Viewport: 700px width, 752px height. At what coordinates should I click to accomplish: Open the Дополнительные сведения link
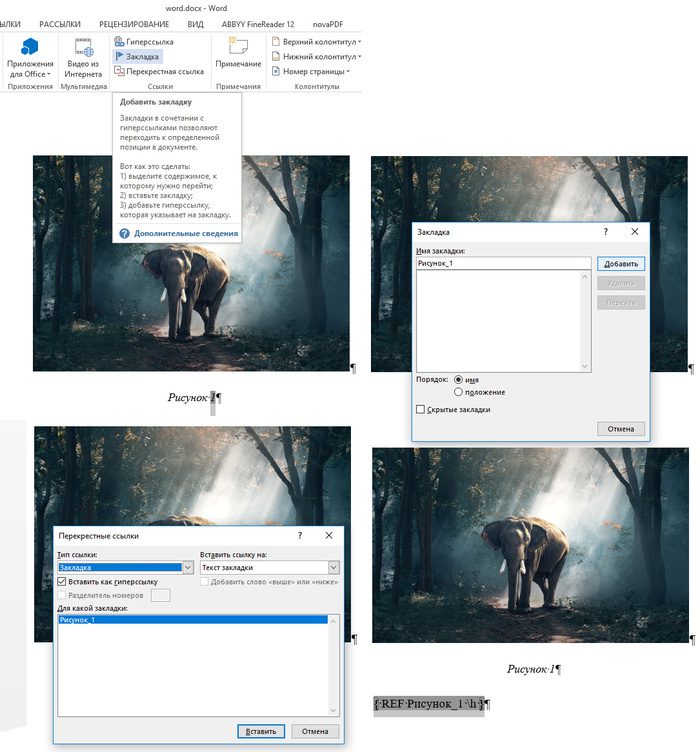click(x=186, y=234)
